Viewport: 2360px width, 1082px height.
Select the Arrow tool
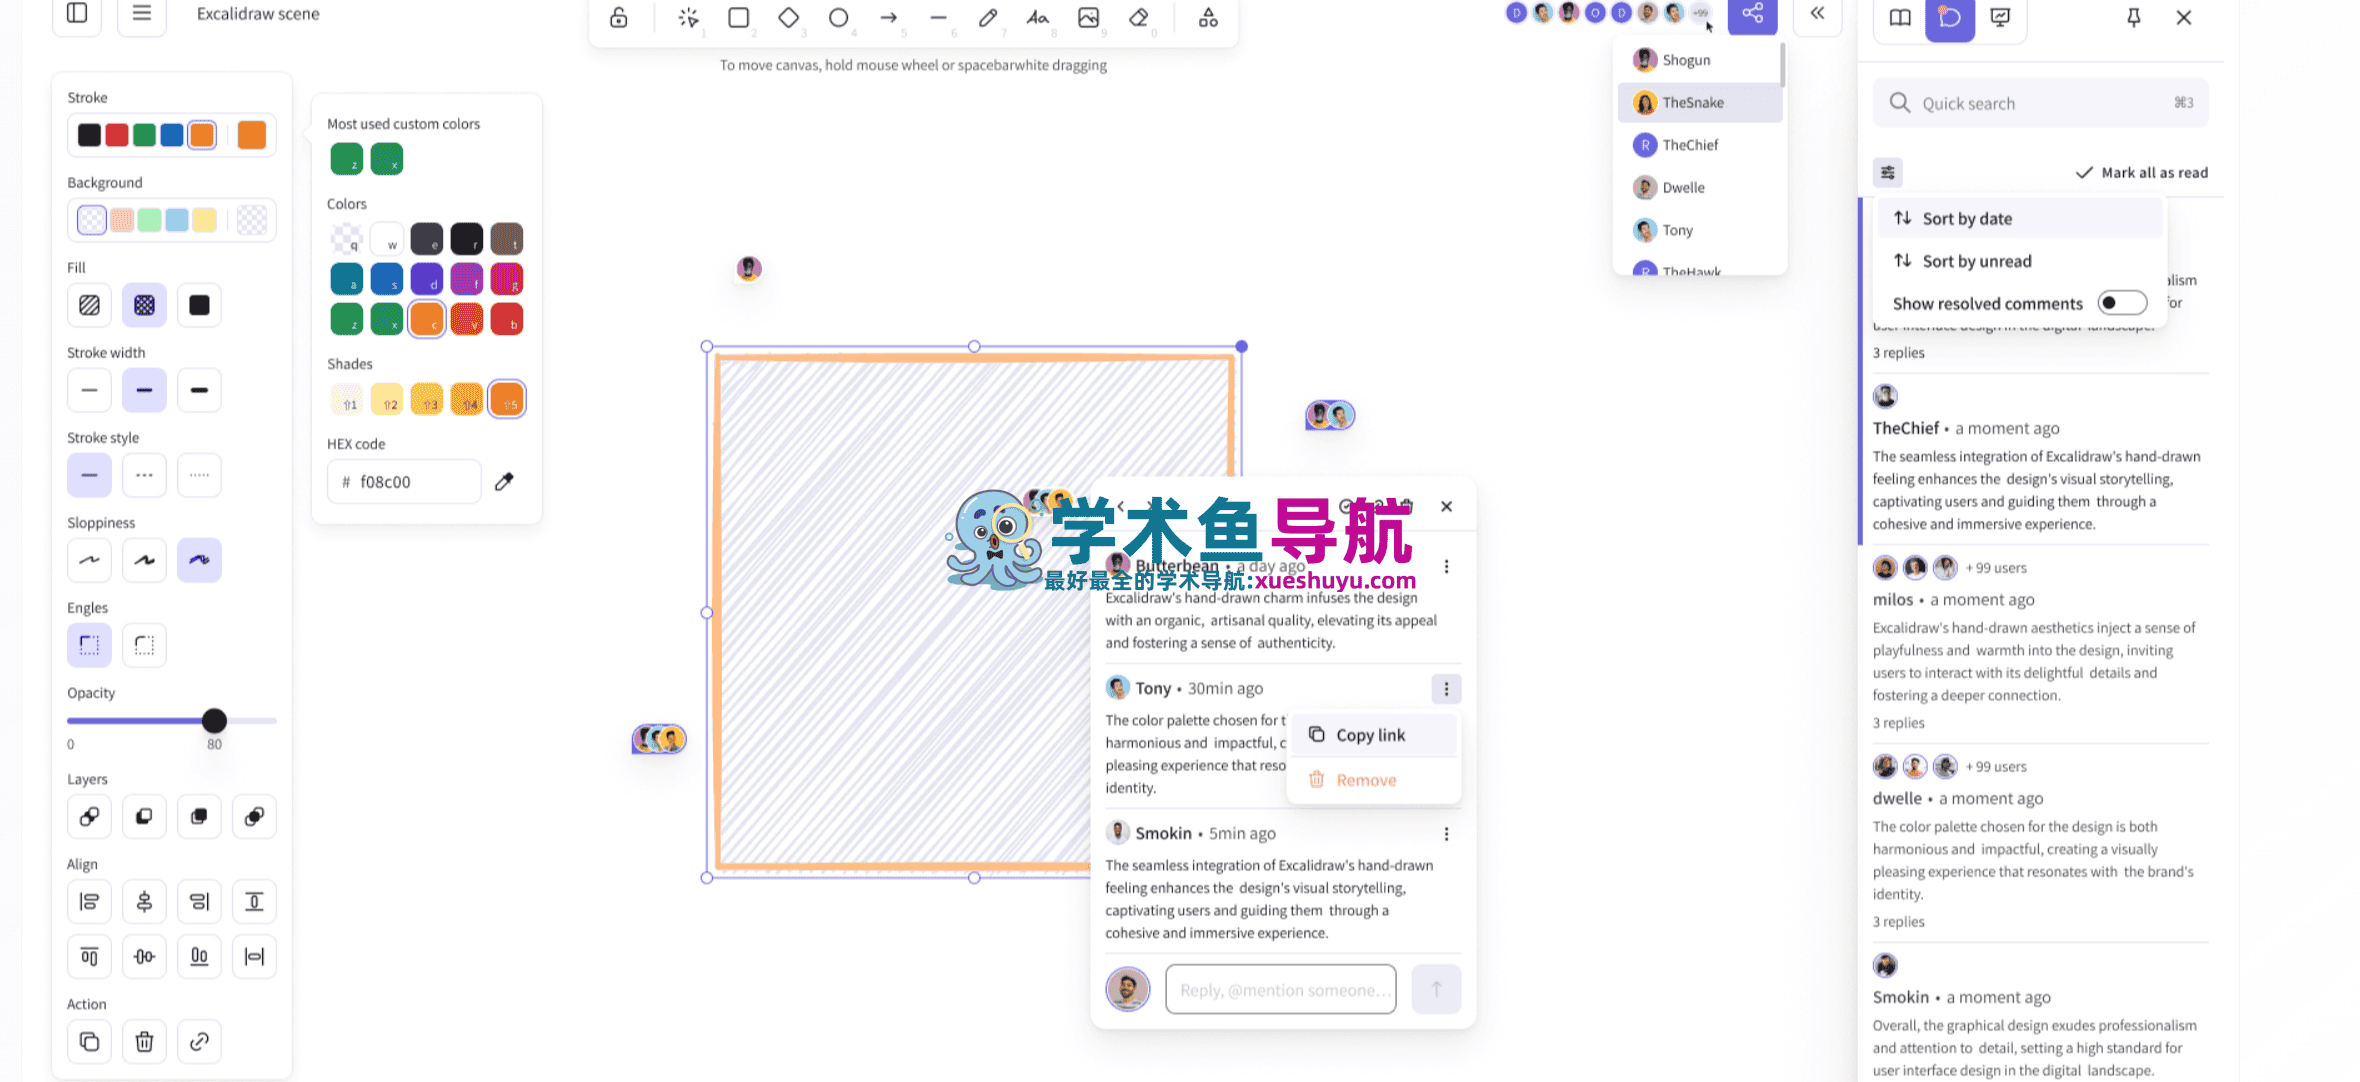point(889,17)
